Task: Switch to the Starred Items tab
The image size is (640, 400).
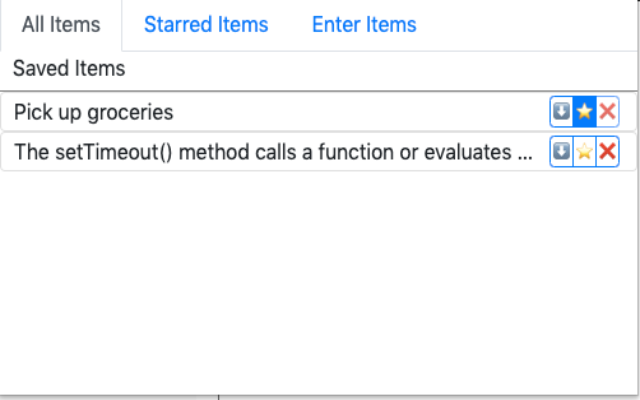Action: (206, 24)
